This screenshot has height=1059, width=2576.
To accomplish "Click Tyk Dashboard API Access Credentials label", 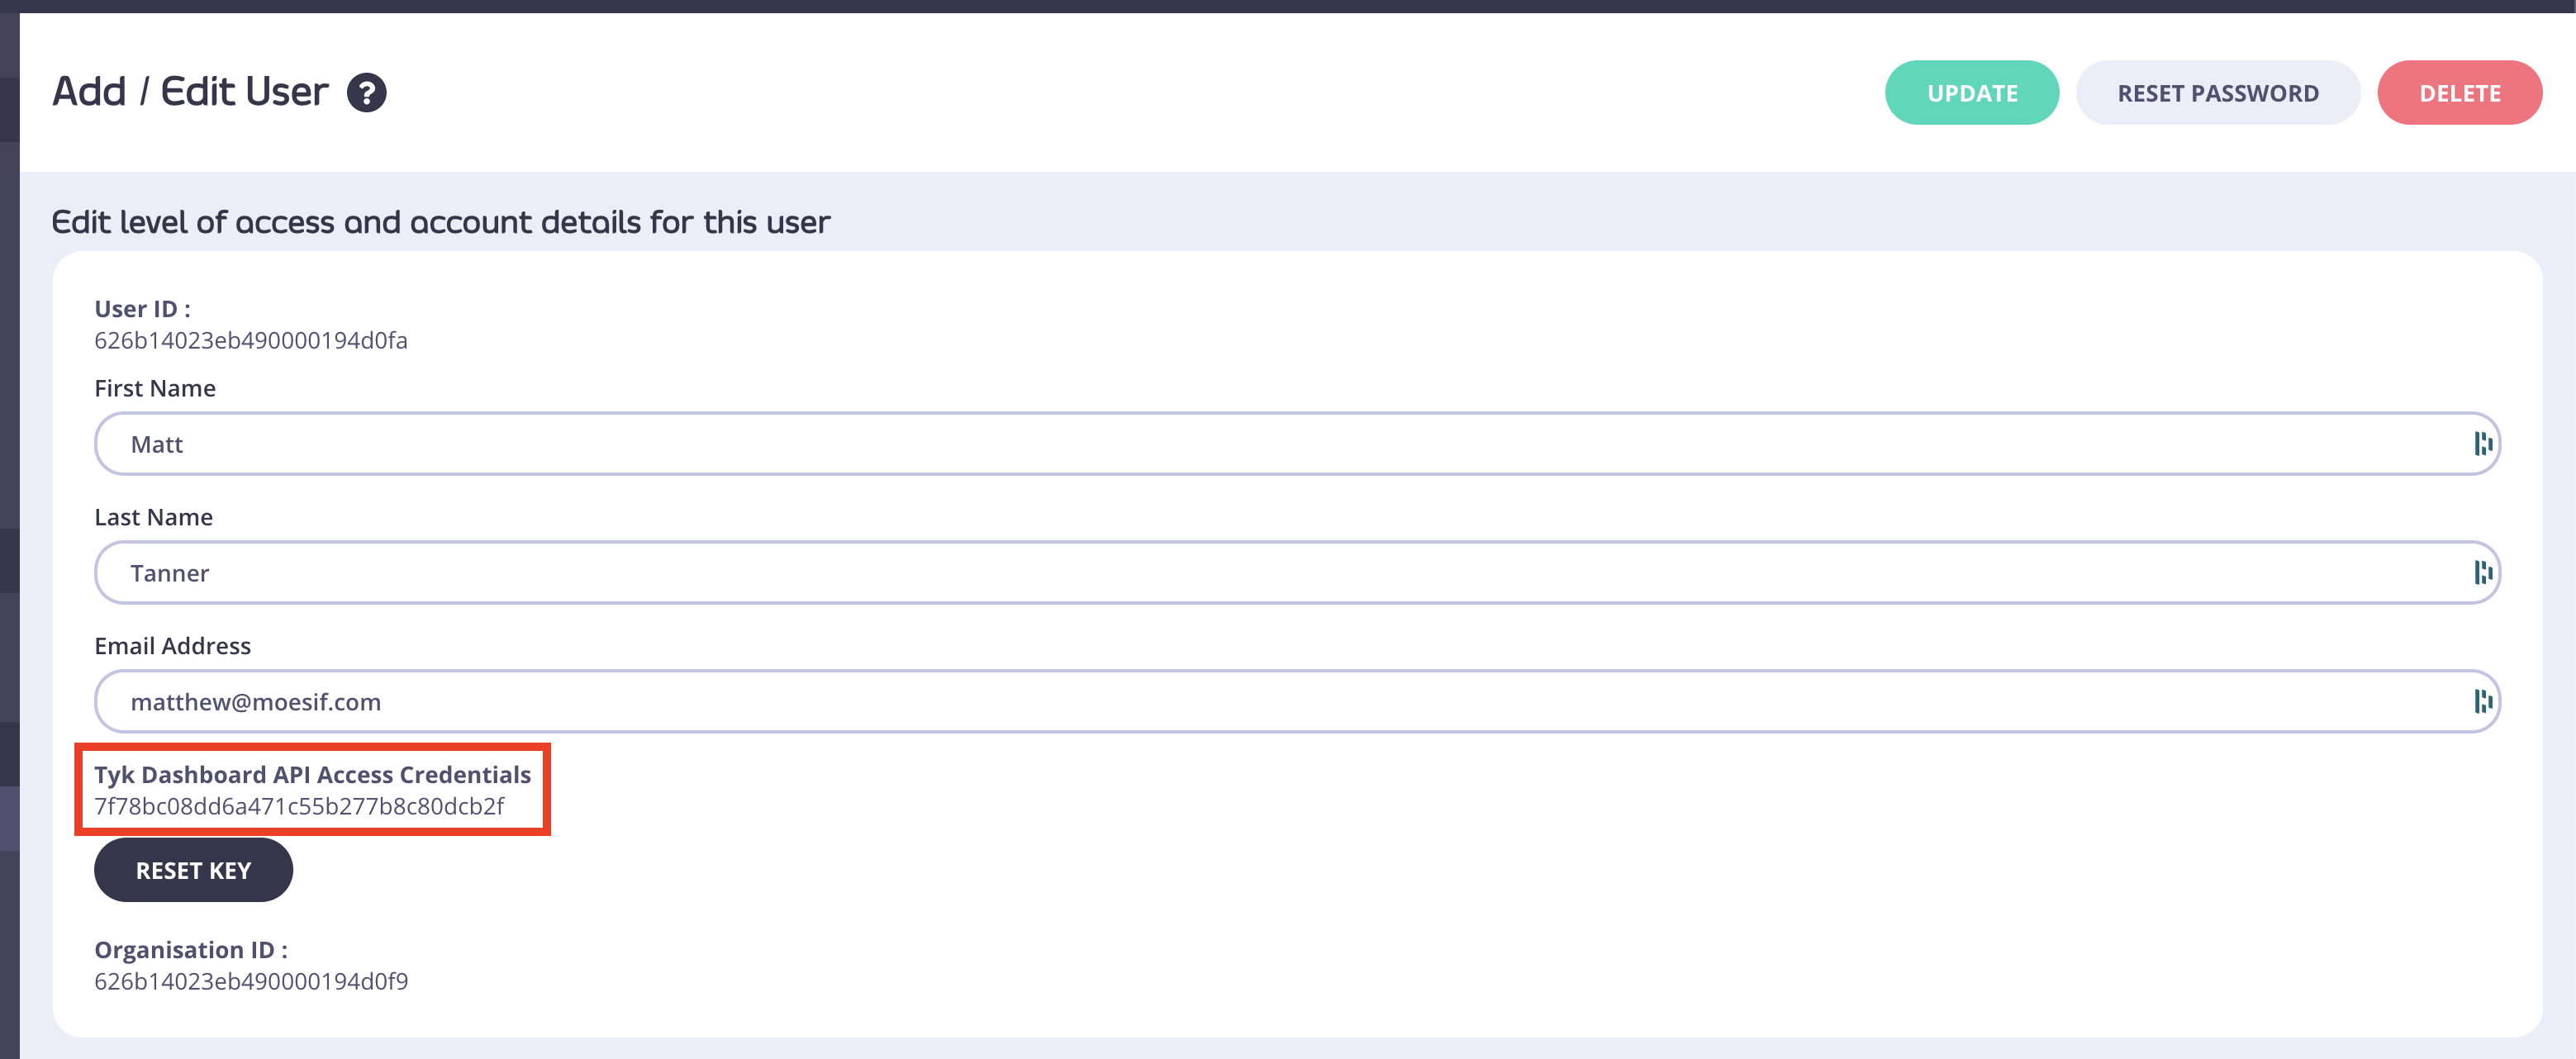I will click(312, 775).
